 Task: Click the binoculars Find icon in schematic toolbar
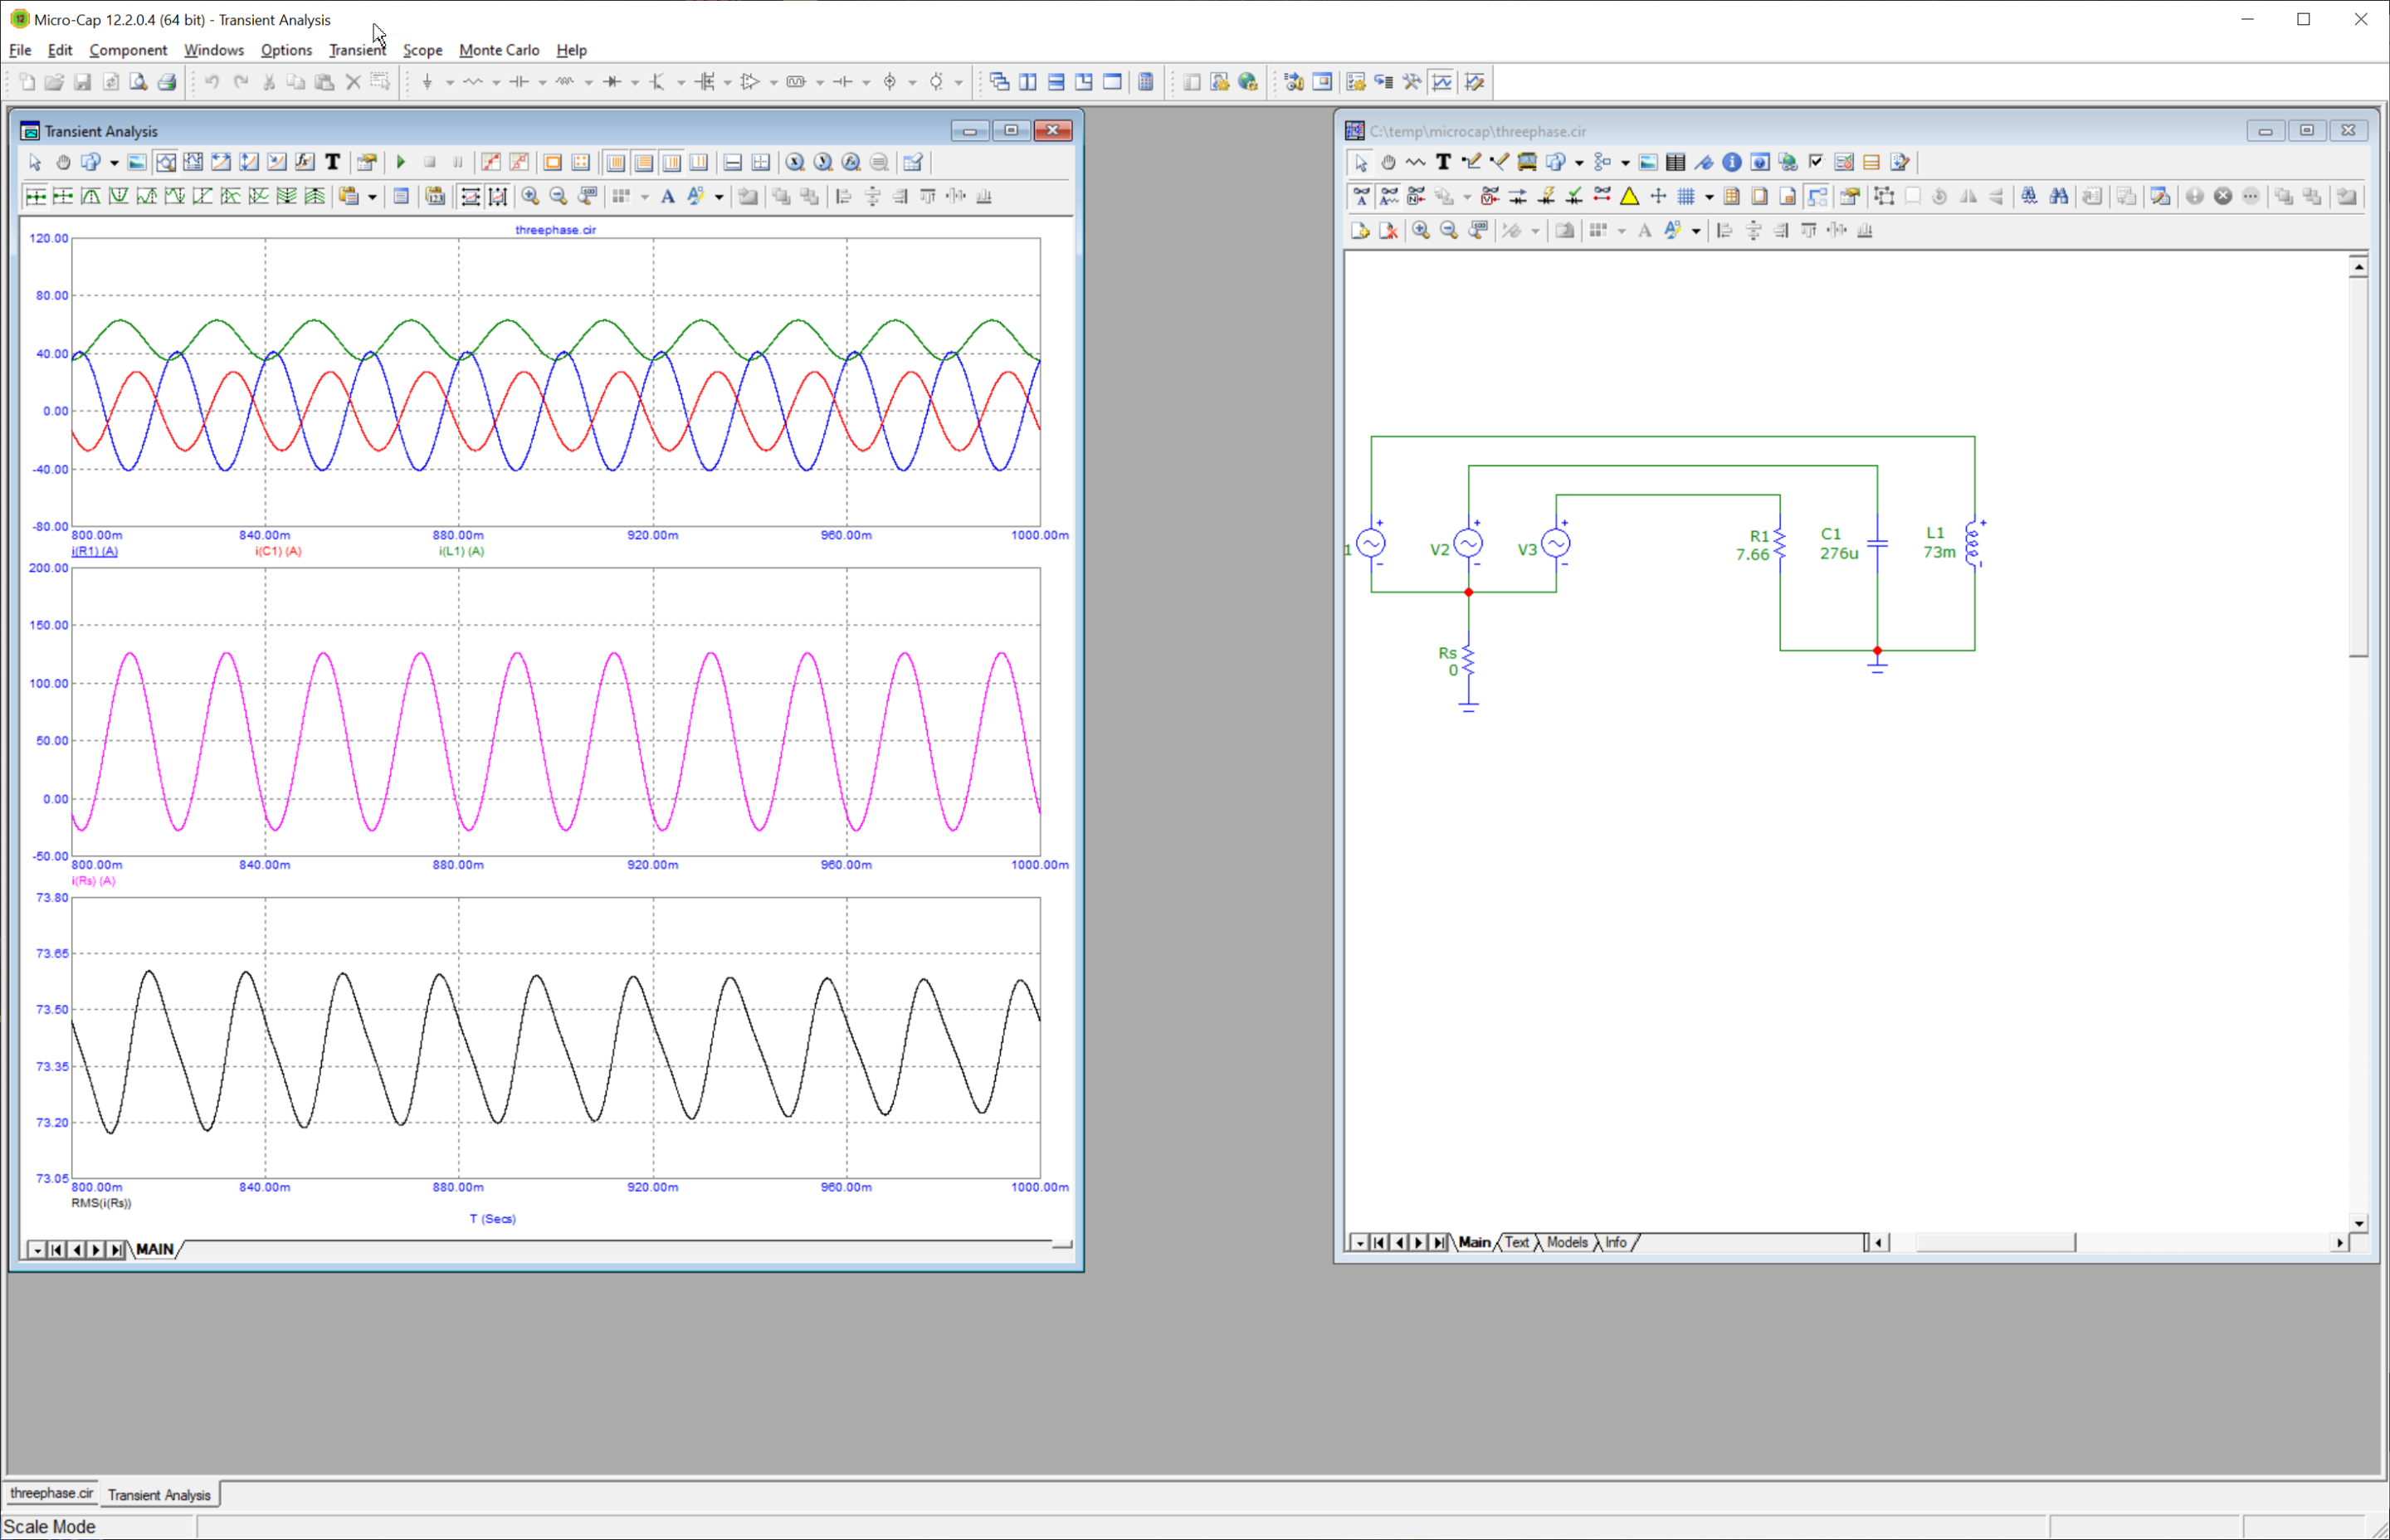(2058, 197)
